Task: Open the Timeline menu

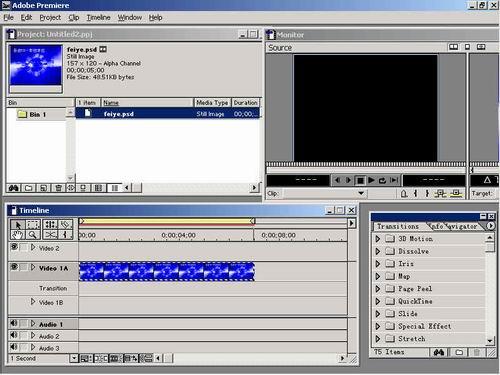Action: [98, 17]
